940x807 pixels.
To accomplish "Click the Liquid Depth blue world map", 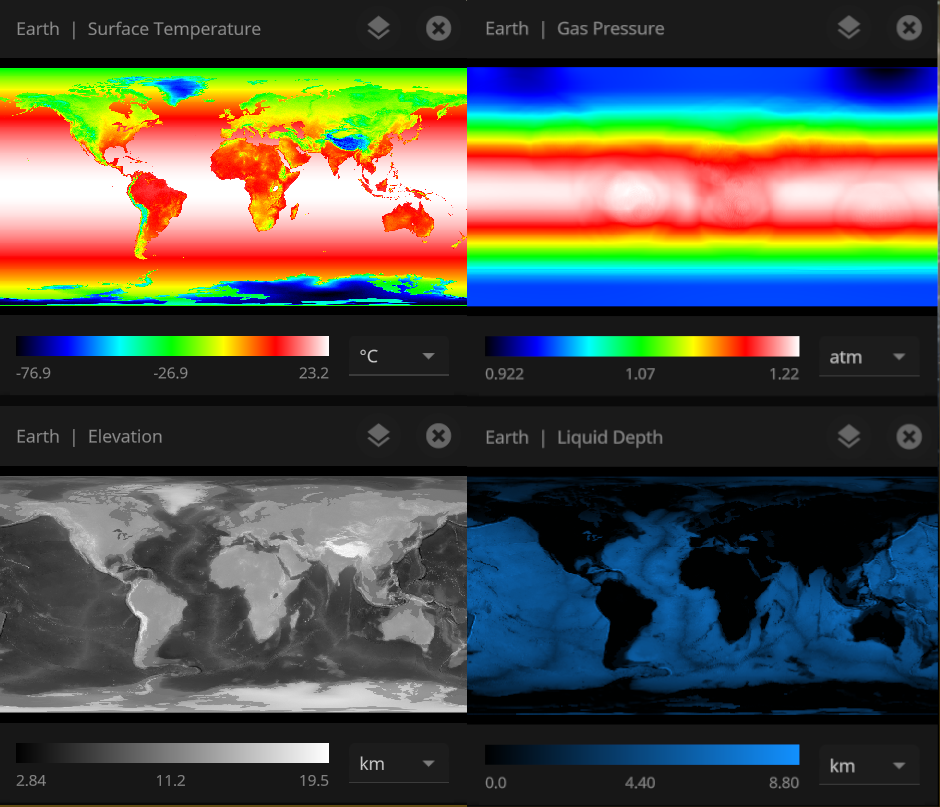I will pyautogui.click(x=702, y=595).
